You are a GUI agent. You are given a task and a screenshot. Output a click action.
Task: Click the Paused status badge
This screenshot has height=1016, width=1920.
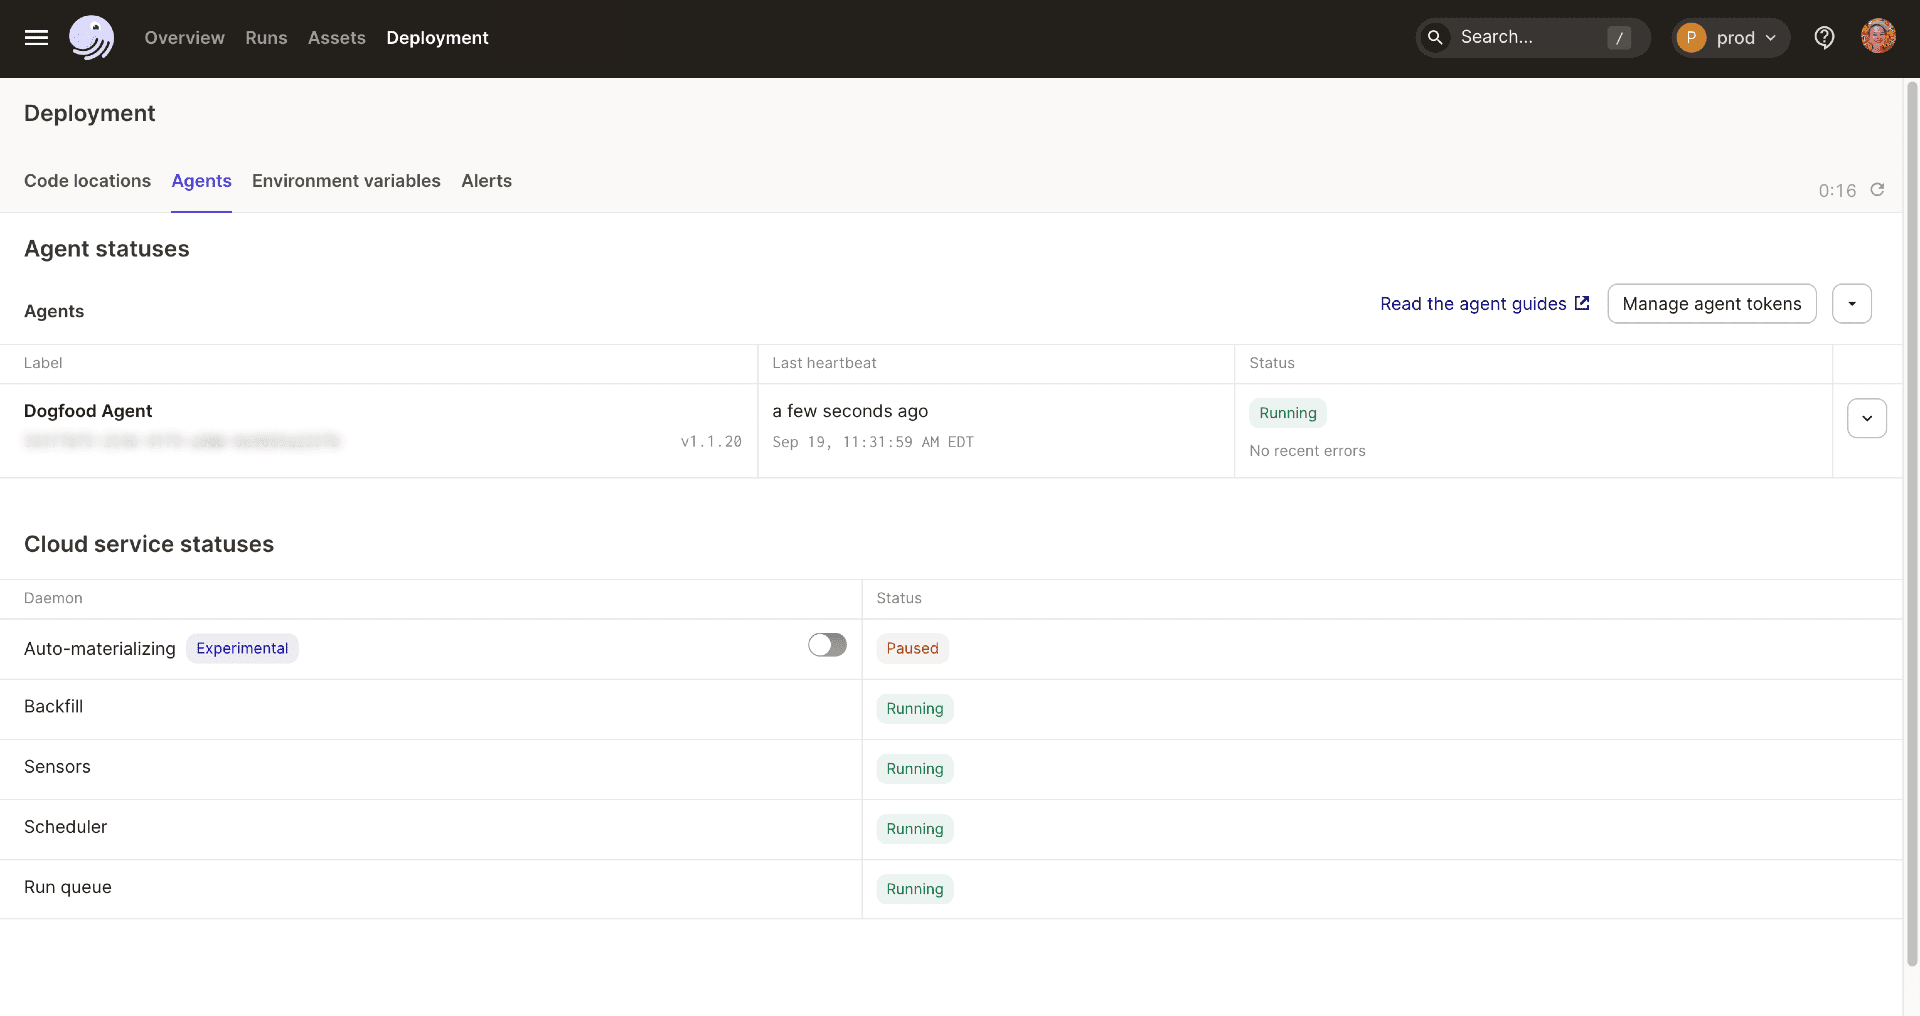(912, 648)
